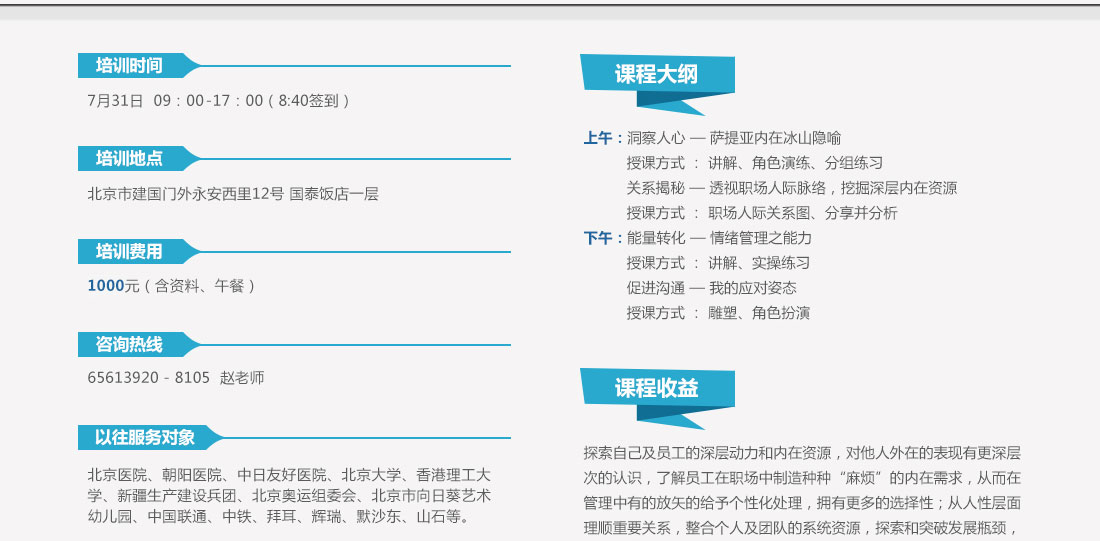Click the 以往服务对象 header label

coord(145,437)
